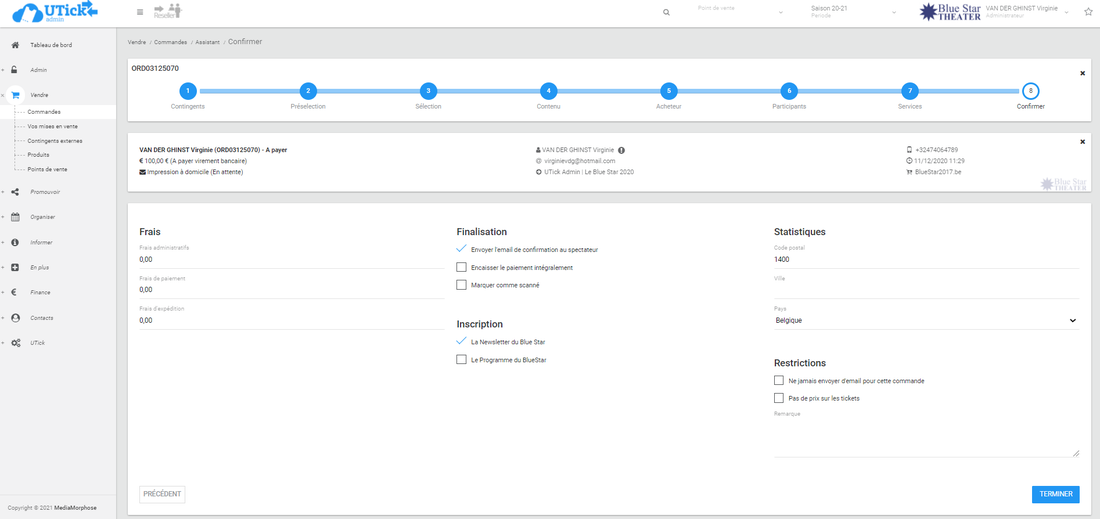Click the Promouvoir share icon
Viewport: 1100px width, 519px height.
click(x=15, y=191)
